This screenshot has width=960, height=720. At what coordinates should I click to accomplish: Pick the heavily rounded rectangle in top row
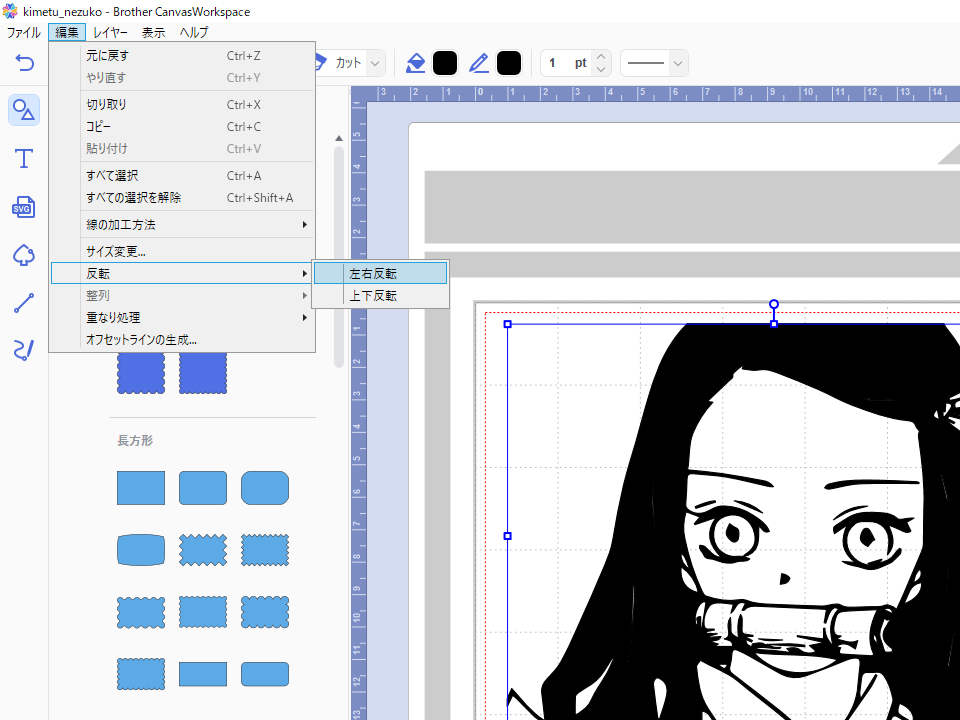(264, 488)
